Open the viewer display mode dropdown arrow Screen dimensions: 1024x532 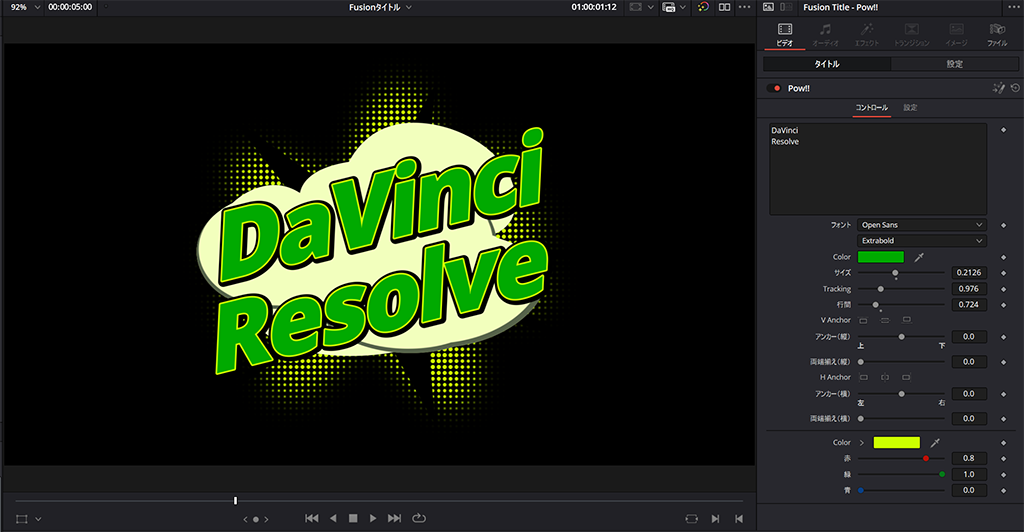(650, 7)
